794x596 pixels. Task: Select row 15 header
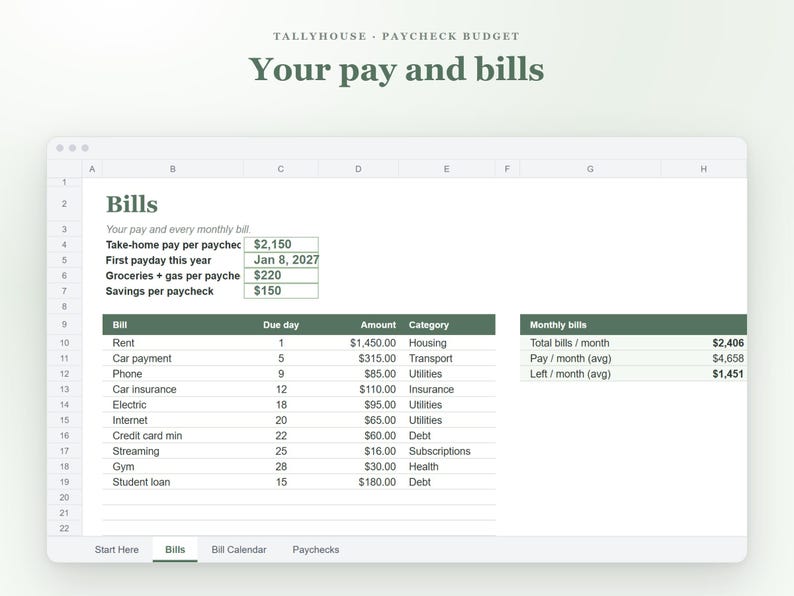(64, 420)
